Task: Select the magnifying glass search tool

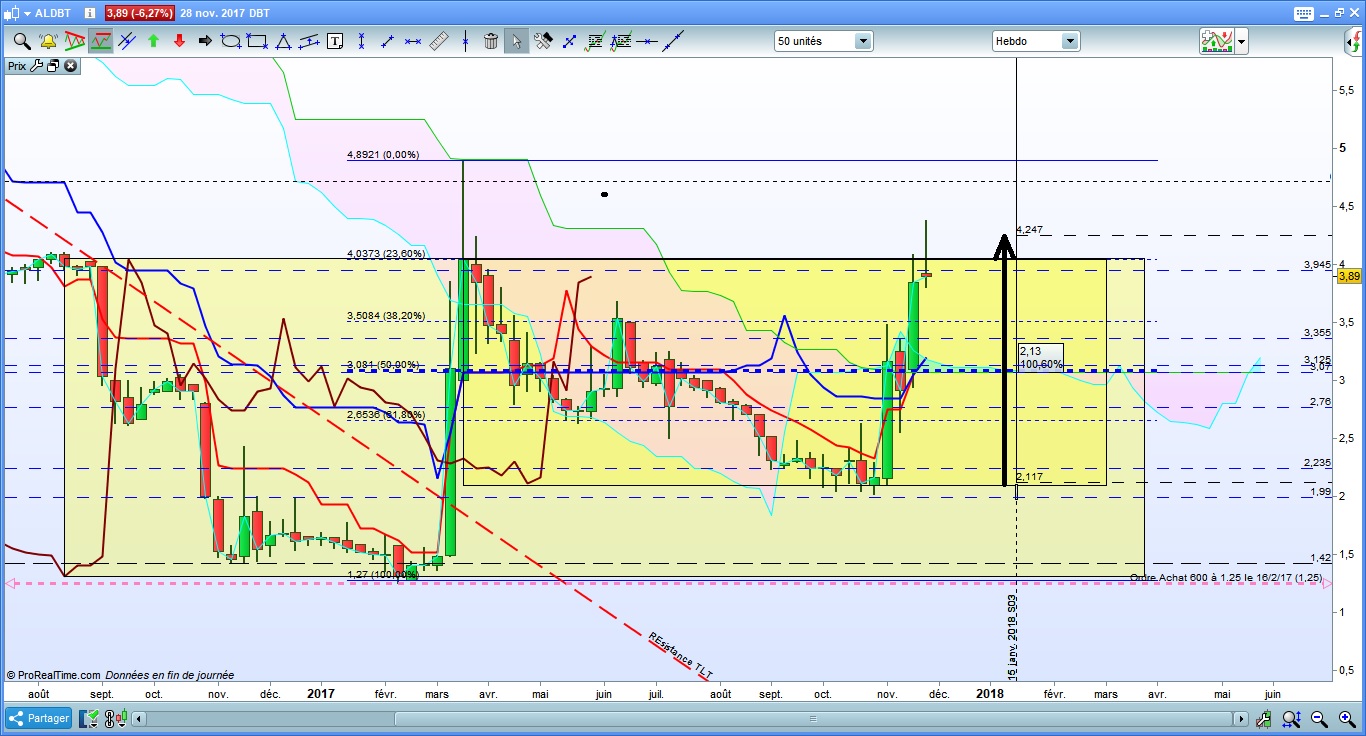Action: (x=21, y=41)
